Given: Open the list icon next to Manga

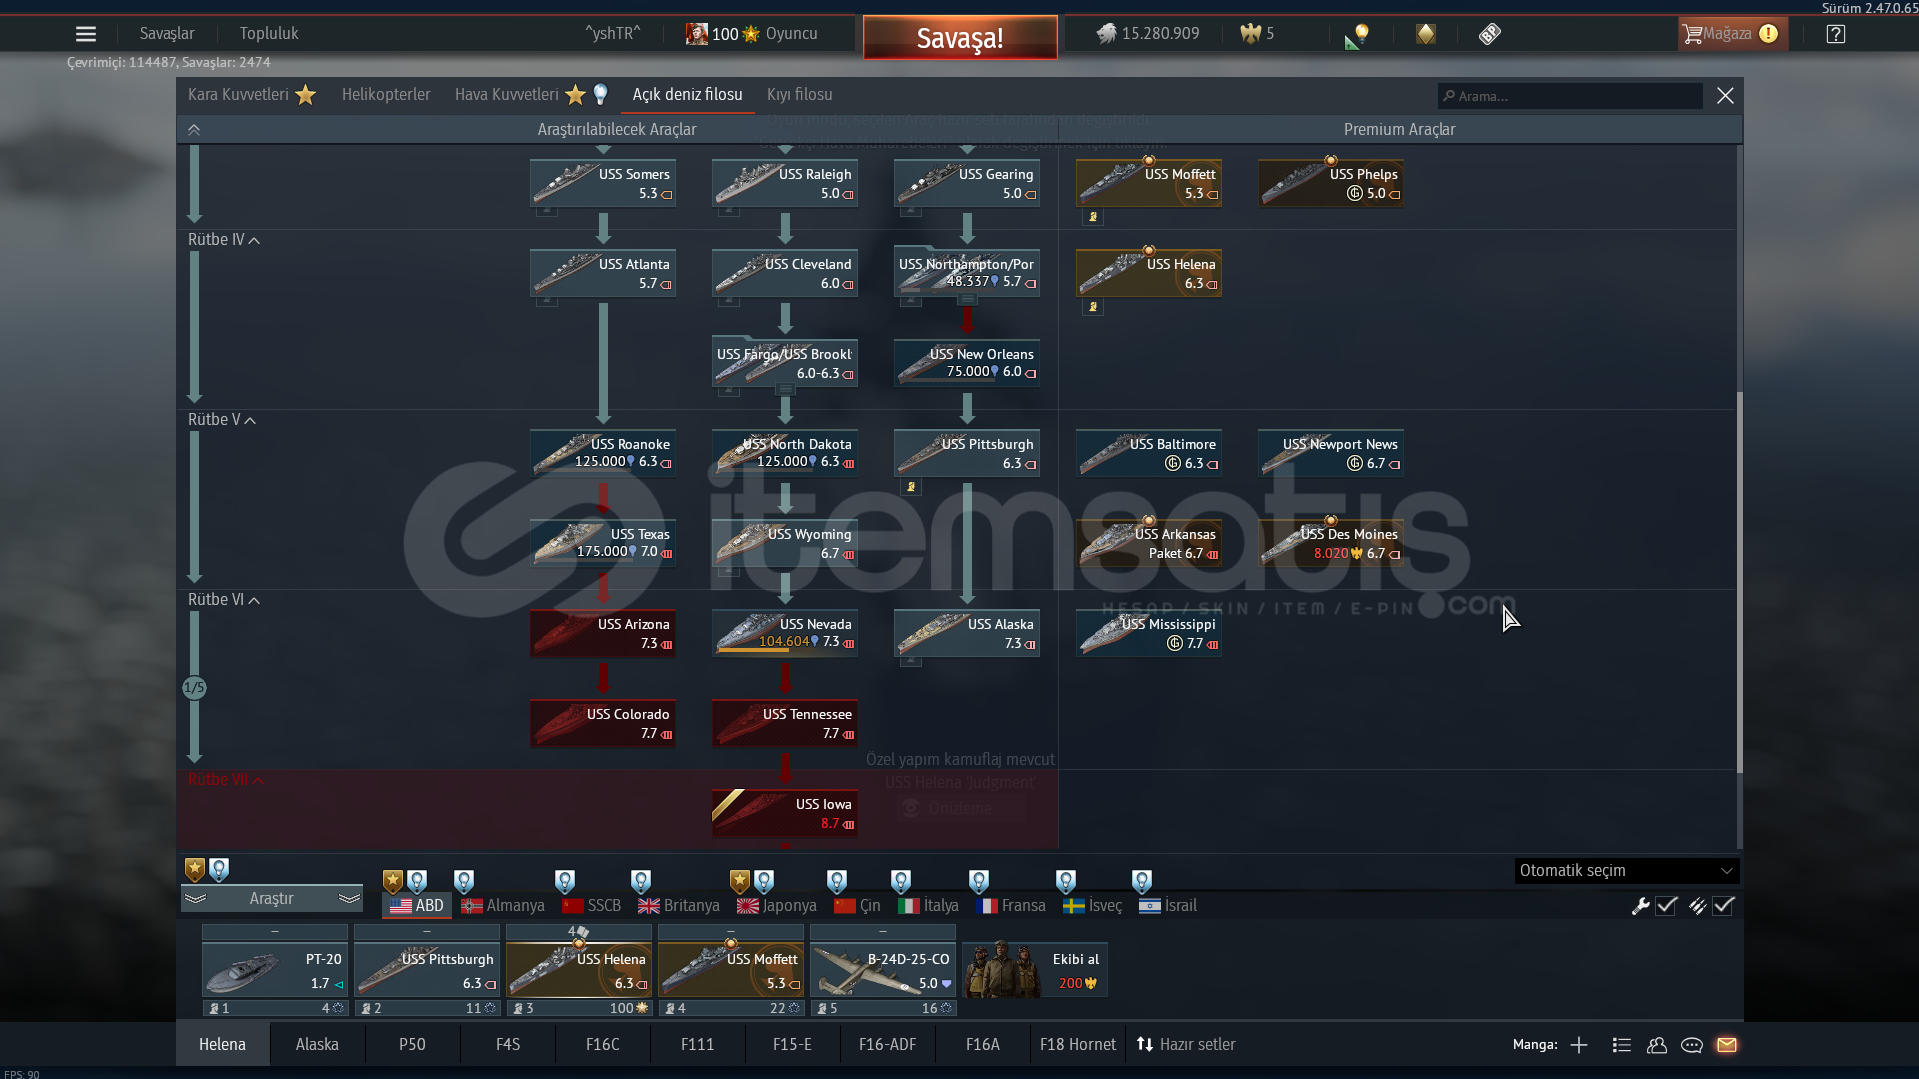Looking at the screenshot, I should pos(1622,1045).
